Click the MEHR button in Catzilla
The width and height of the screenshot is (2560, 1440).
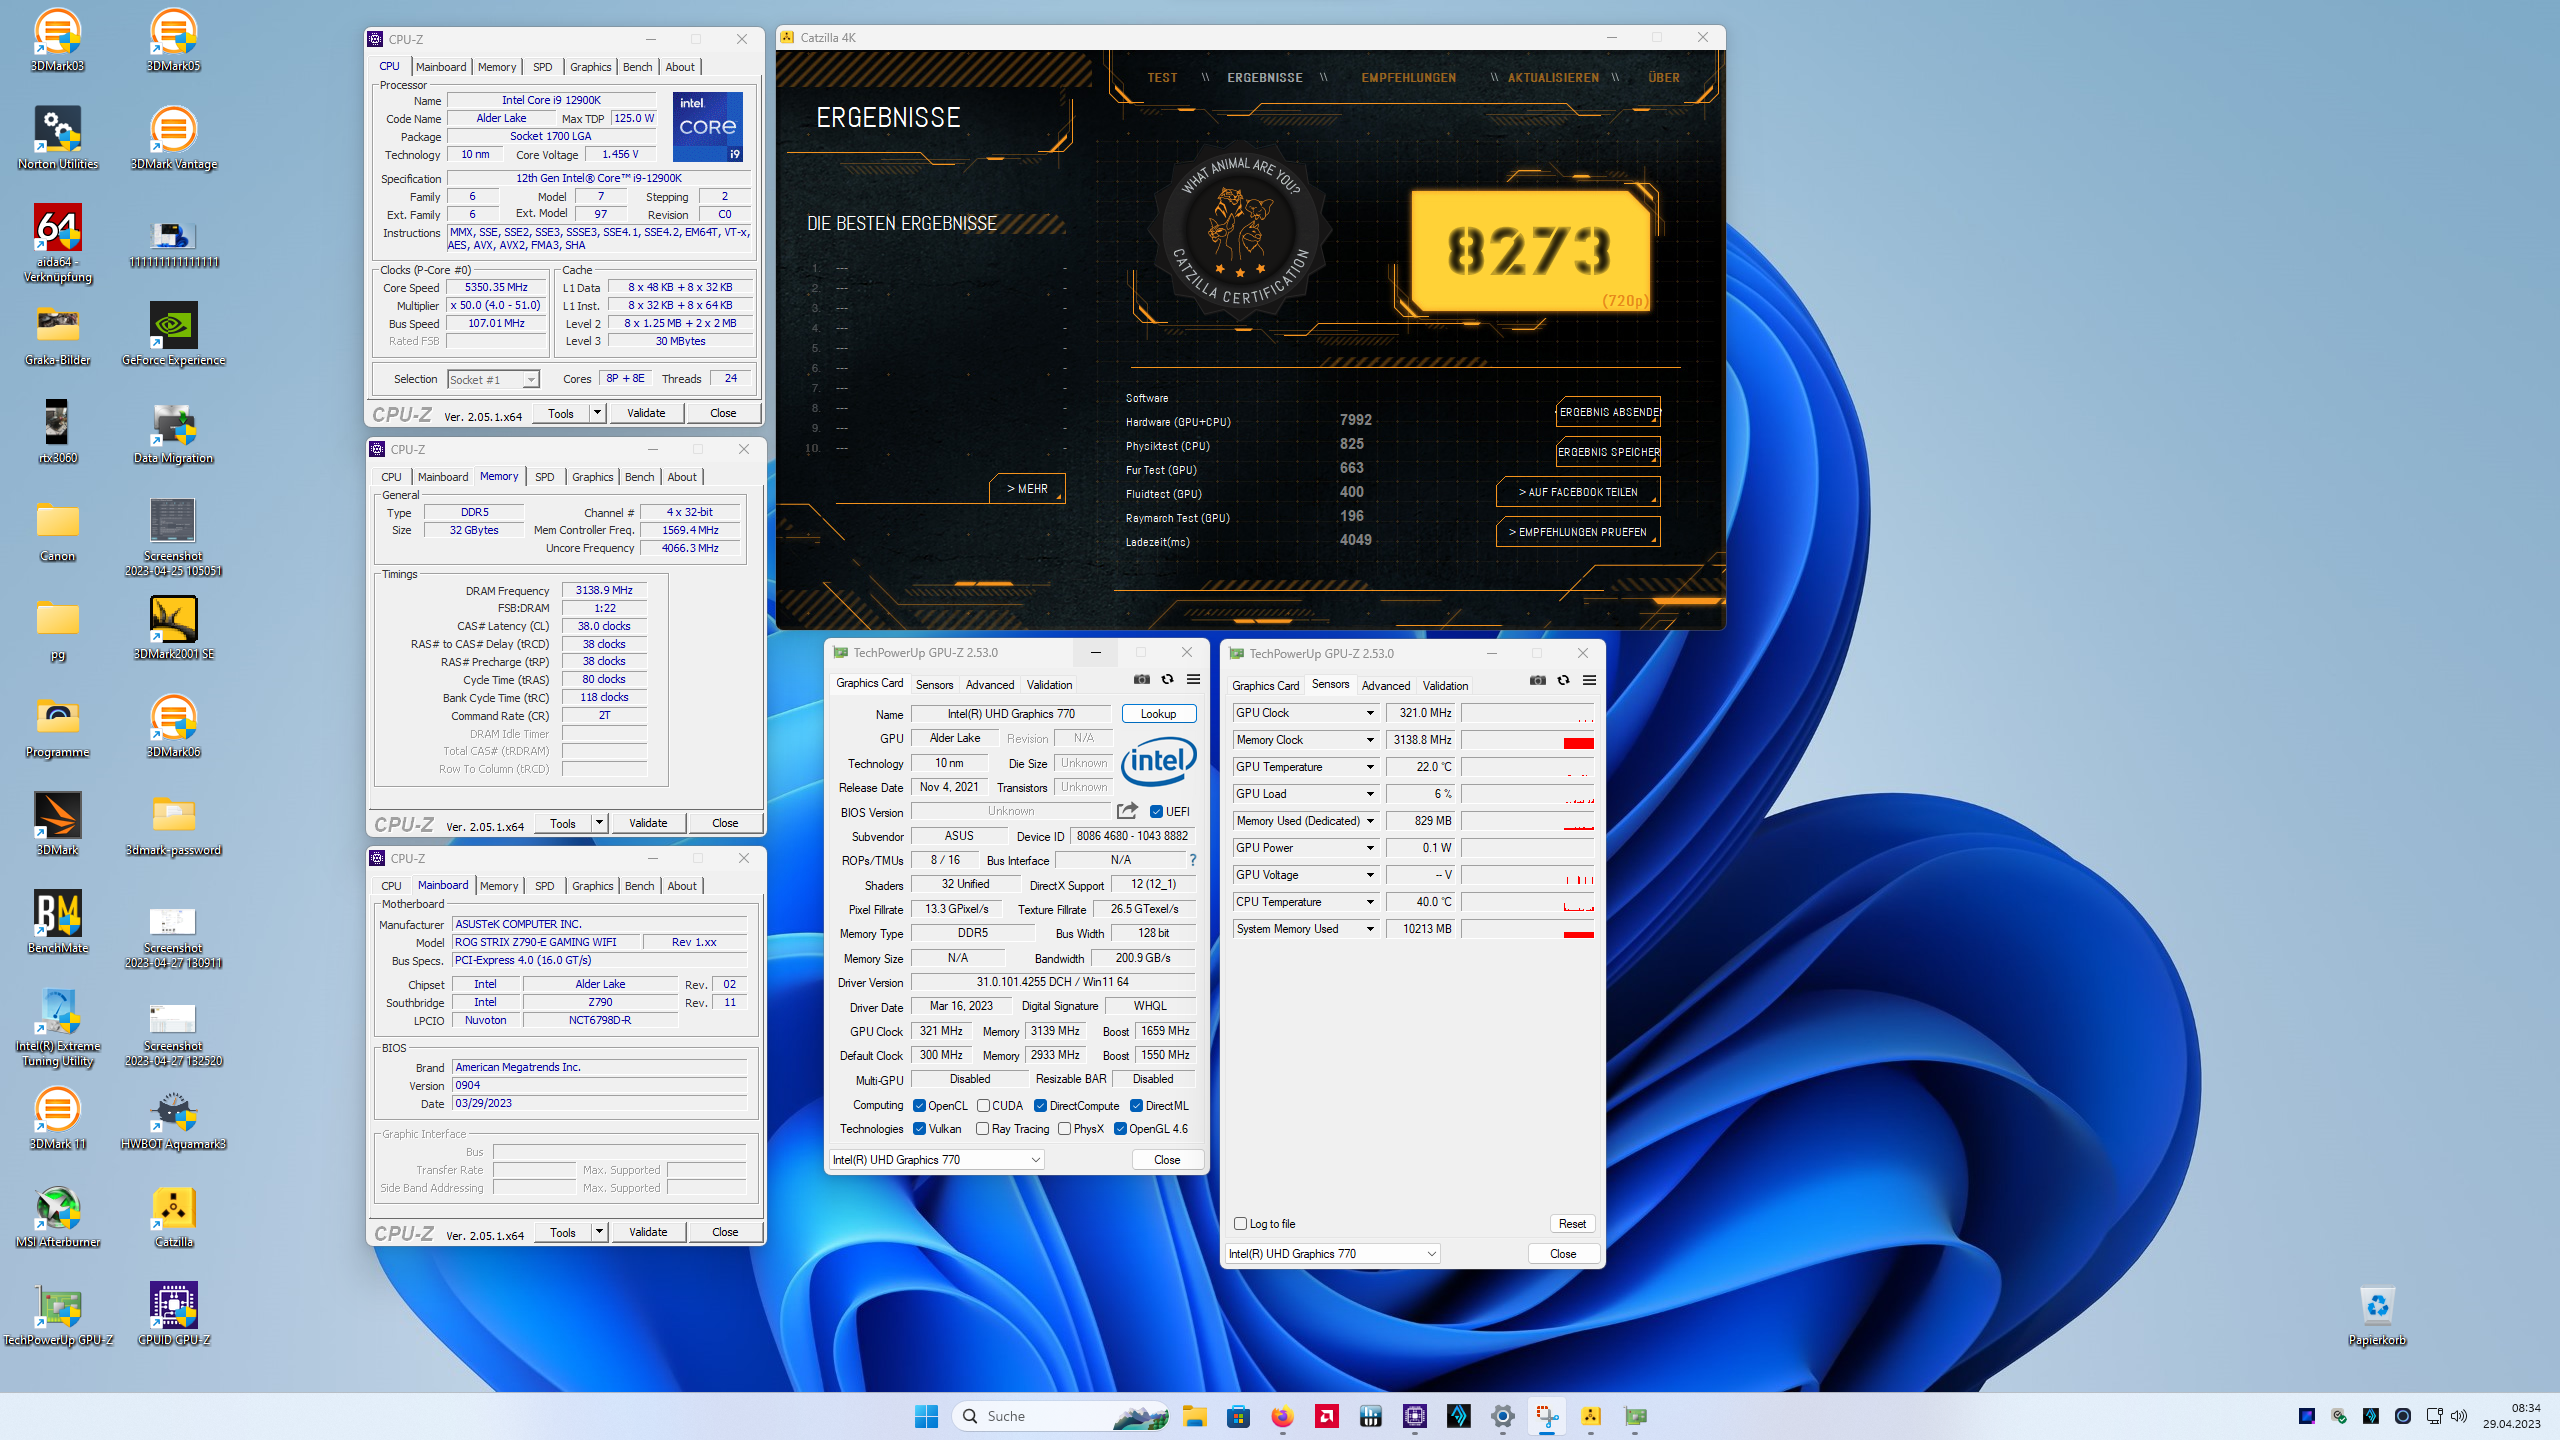click(1027, 489)
